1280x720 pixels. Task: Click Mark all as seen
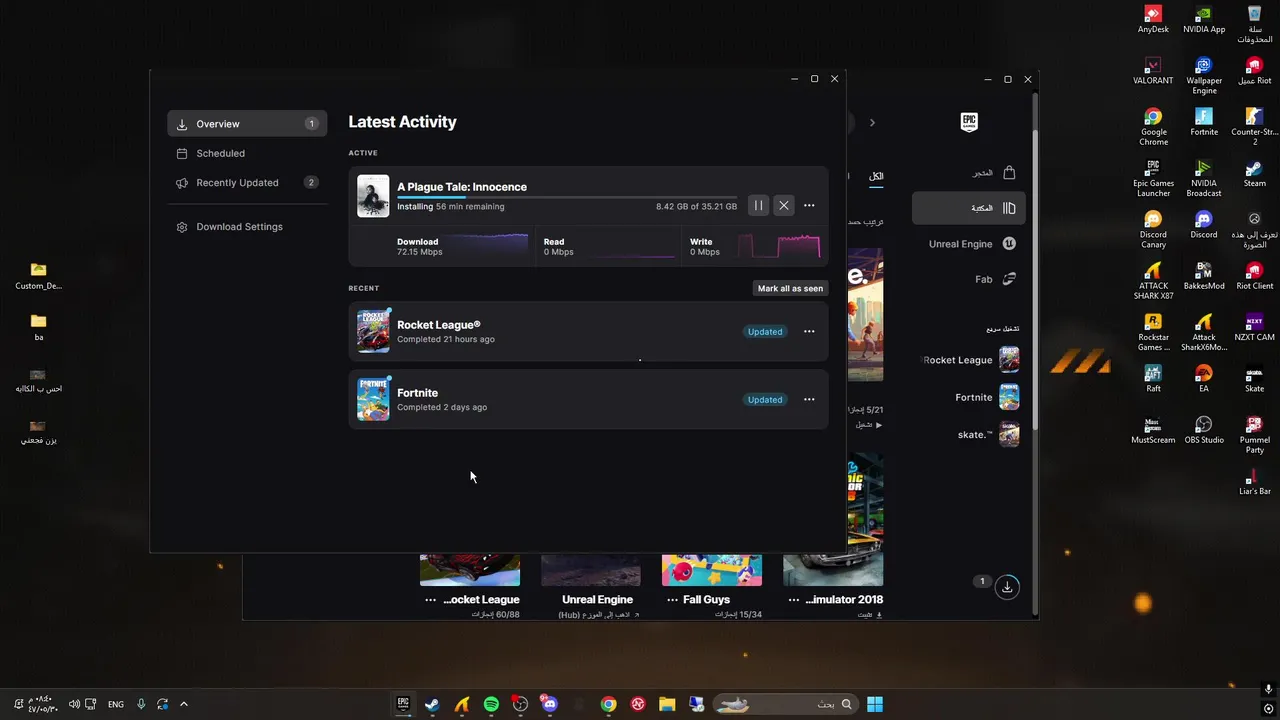pos(790,288)
